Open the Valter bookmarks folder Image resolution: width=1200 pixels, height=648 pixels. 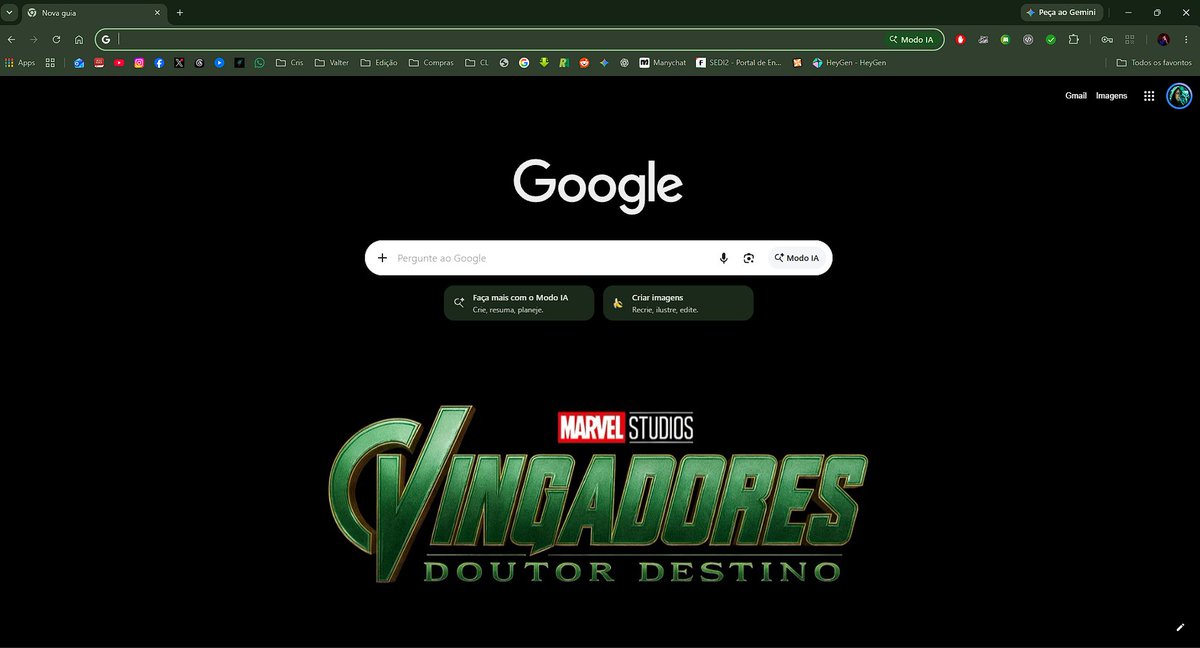(332, 63)
